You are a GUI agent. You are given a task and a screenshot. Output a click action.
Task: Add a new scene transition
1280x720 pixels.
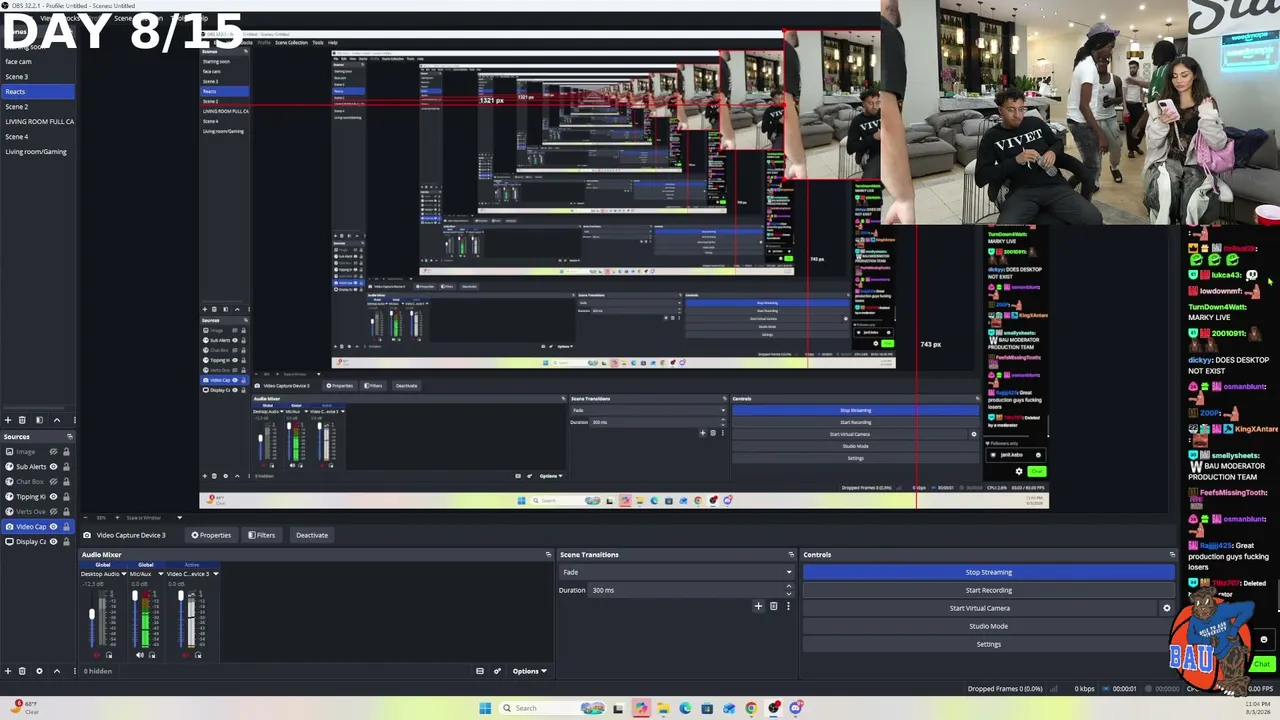pos(758,606)
